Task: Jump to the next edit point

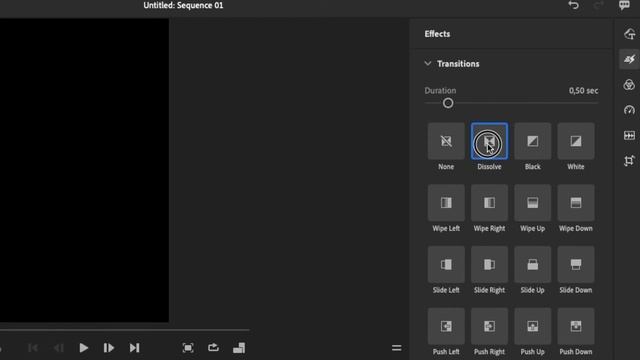Action: (134, 348)
